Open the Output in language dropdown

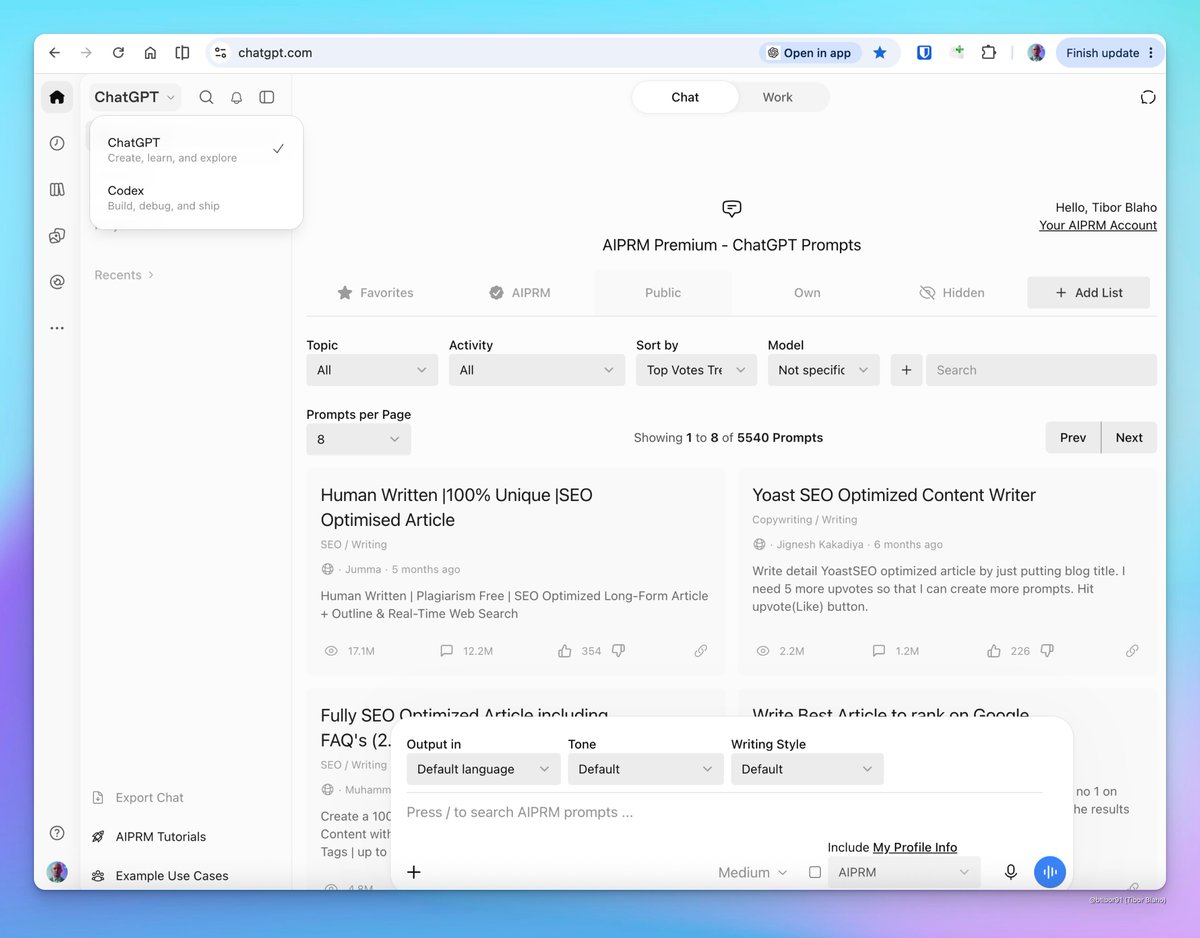click(x=483, y=769)
